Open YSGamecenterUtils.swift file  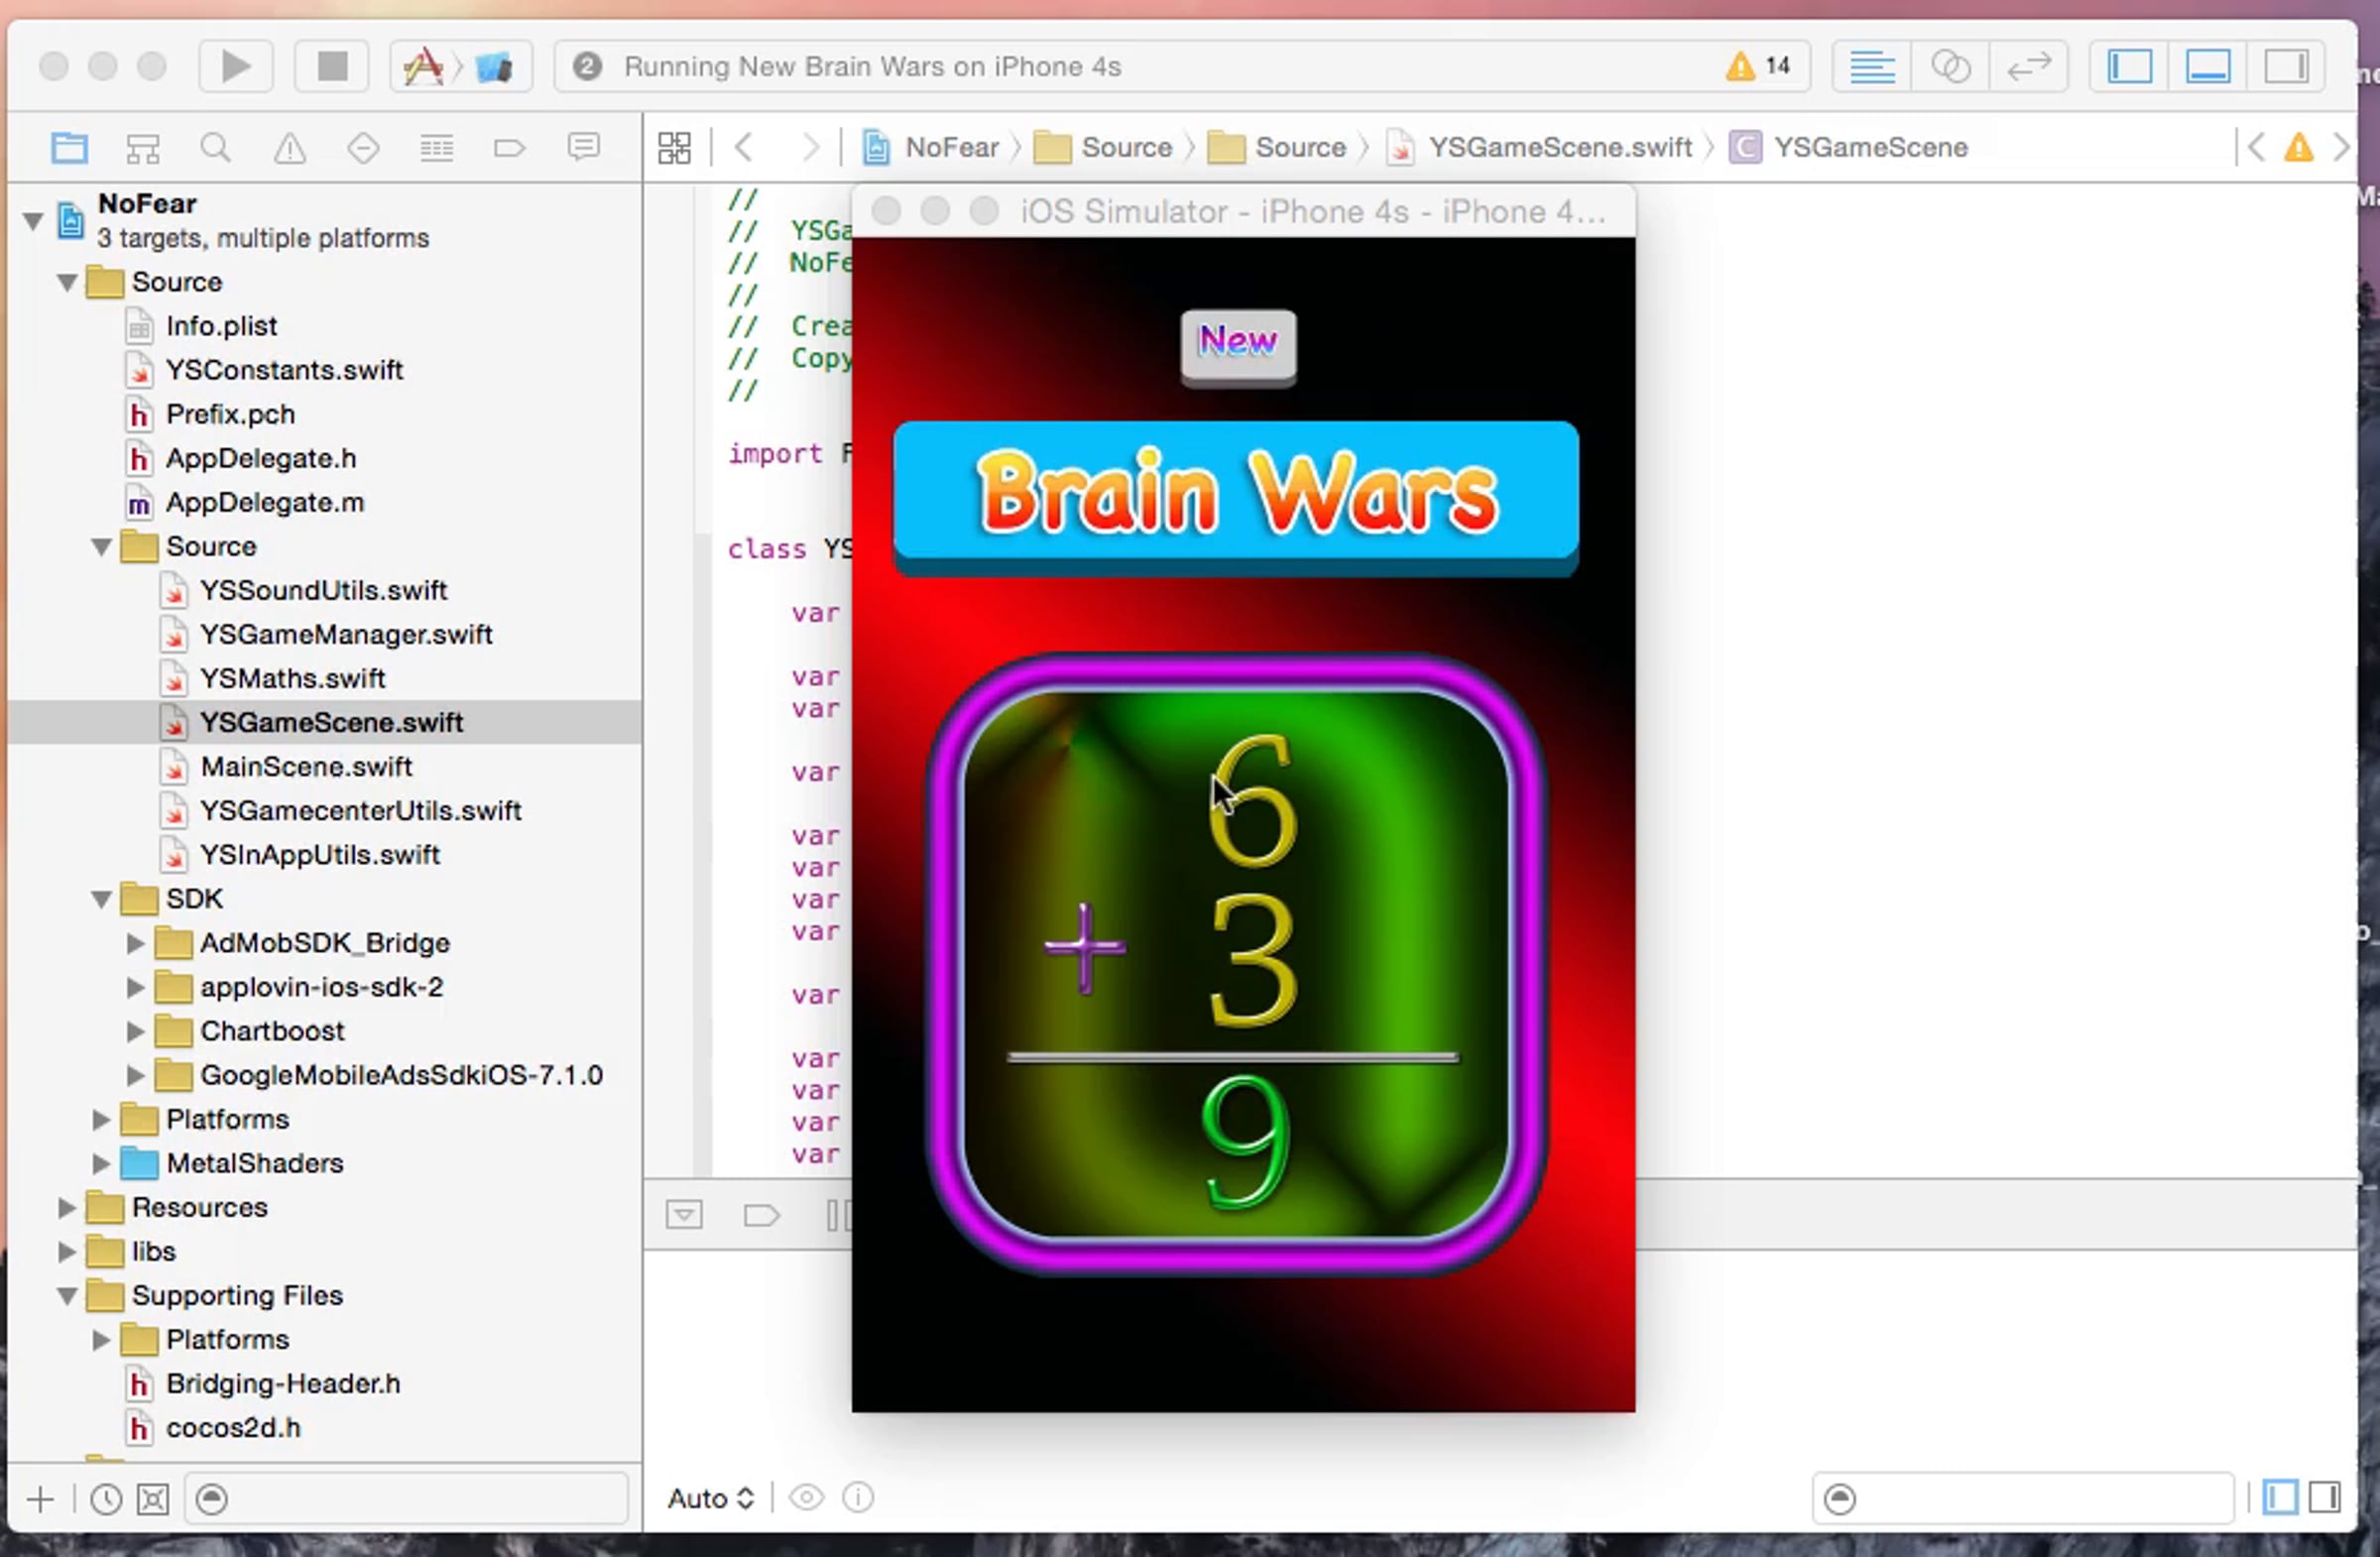pyautogui.click(x=360, y=810)
